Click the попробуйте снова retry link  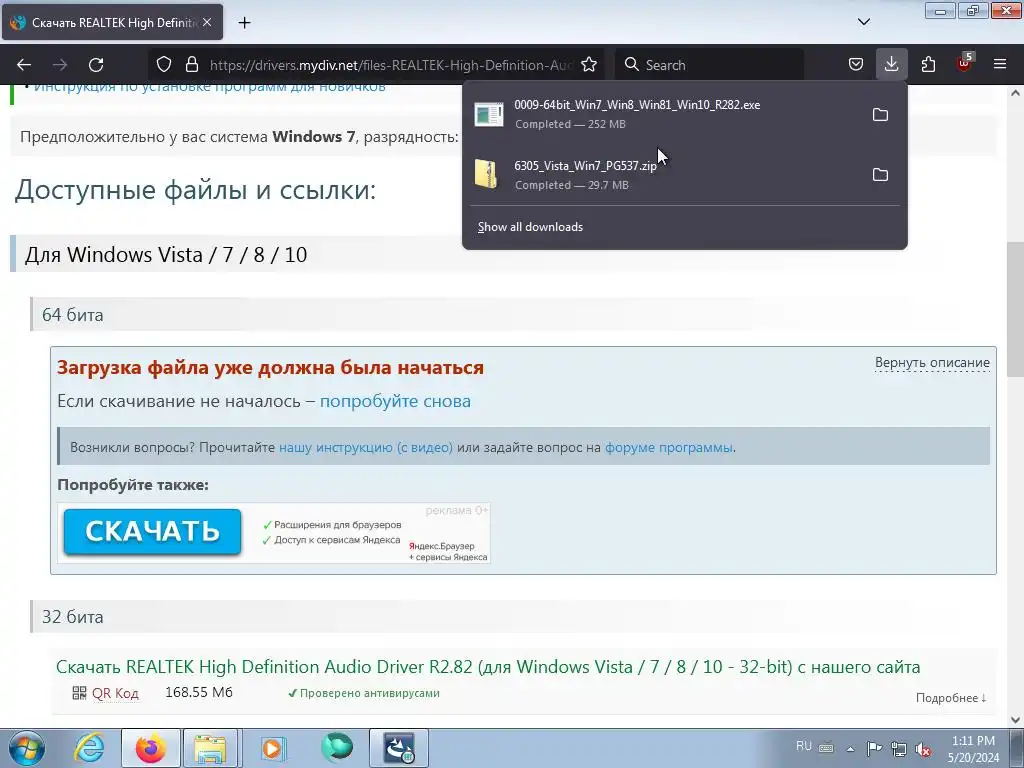[x=395, y=401]
